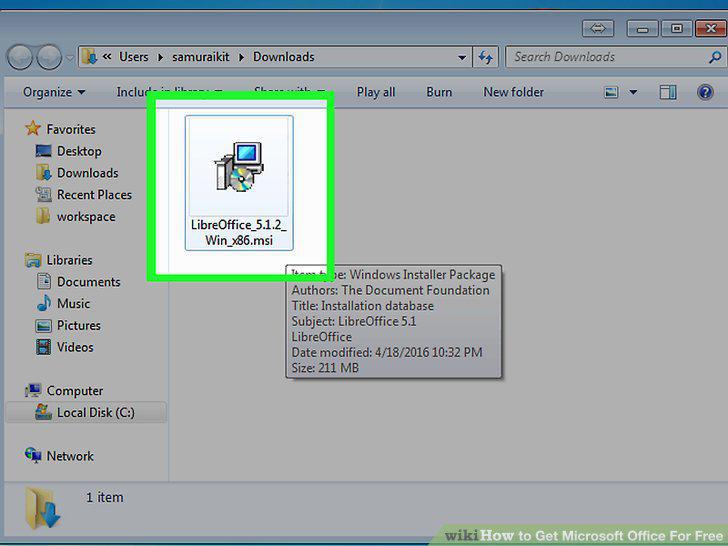Select Libraries in the navigation pane
The height and width of the screenshot is (546, 728).
(x=69, y=260)
